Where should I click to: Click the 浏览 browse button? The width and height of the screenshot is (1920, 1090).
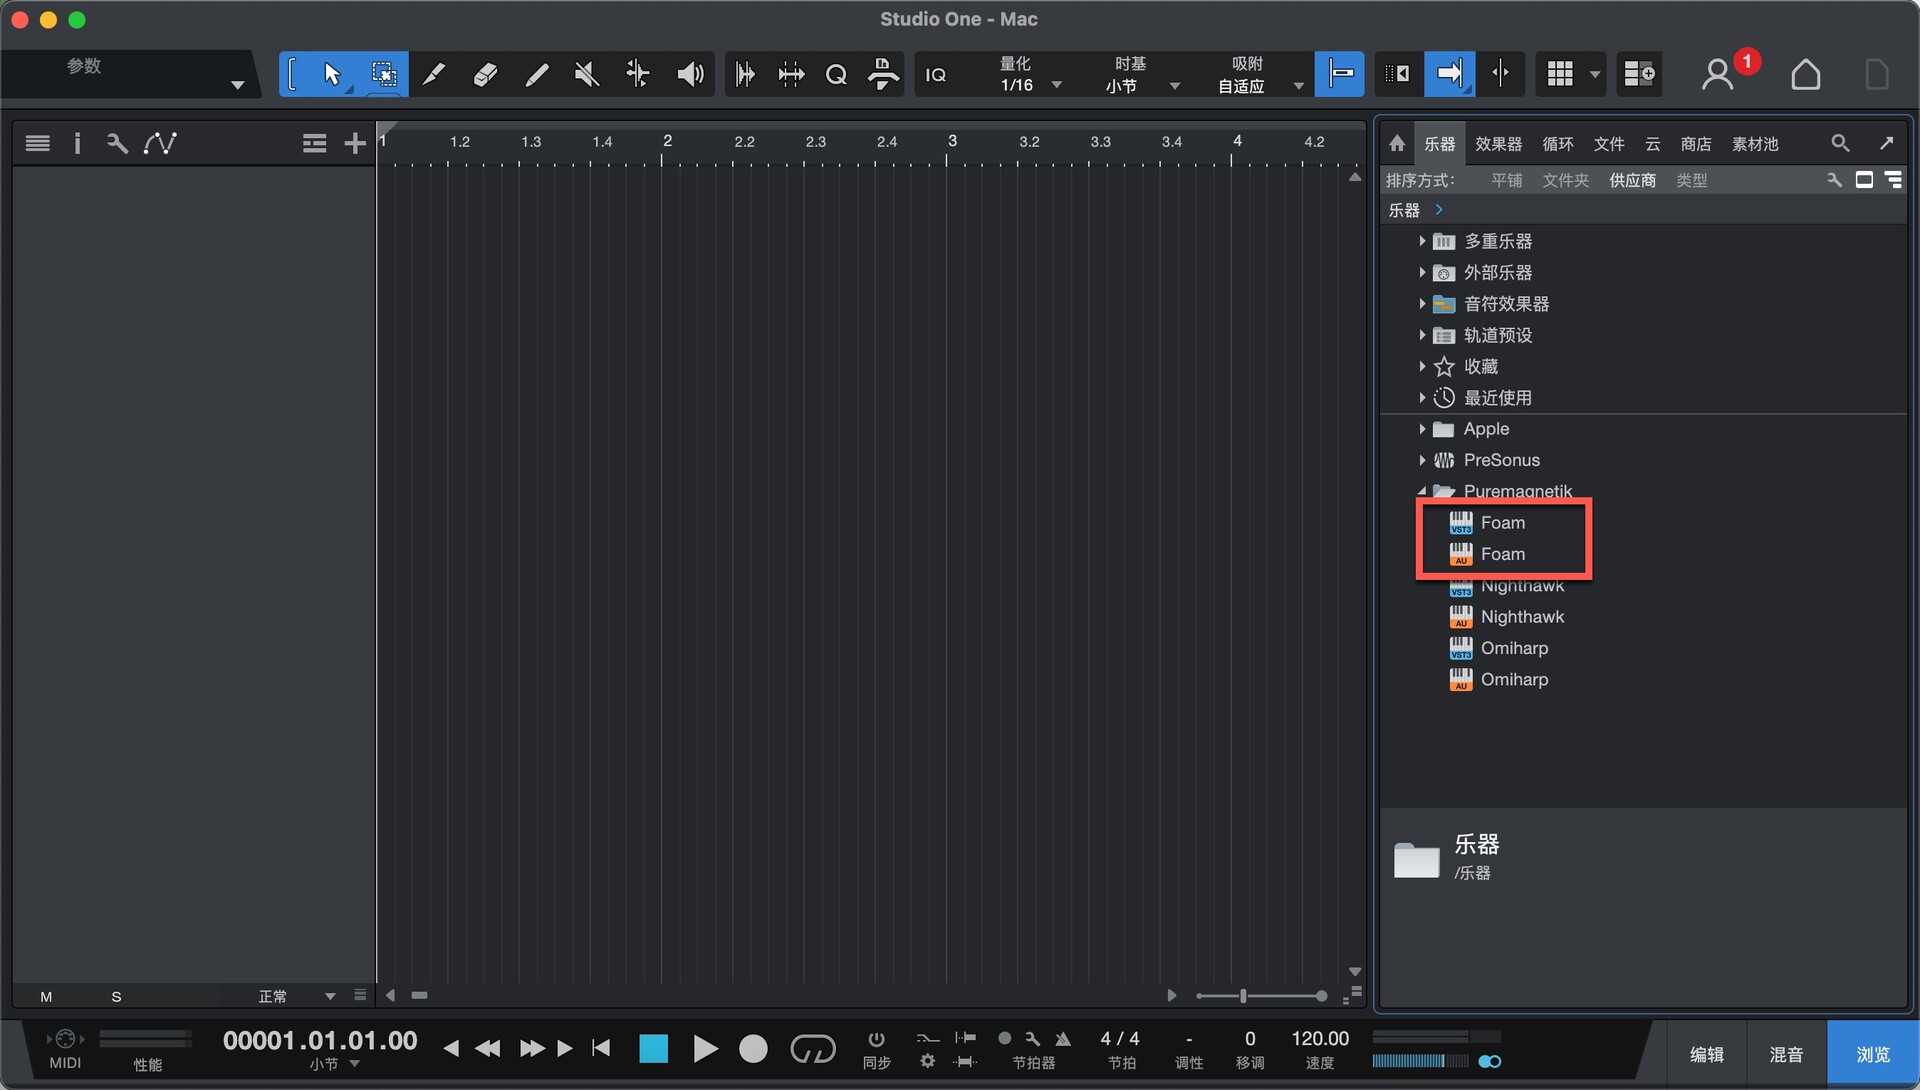pyautogui.click(x=1873, y=1054)
